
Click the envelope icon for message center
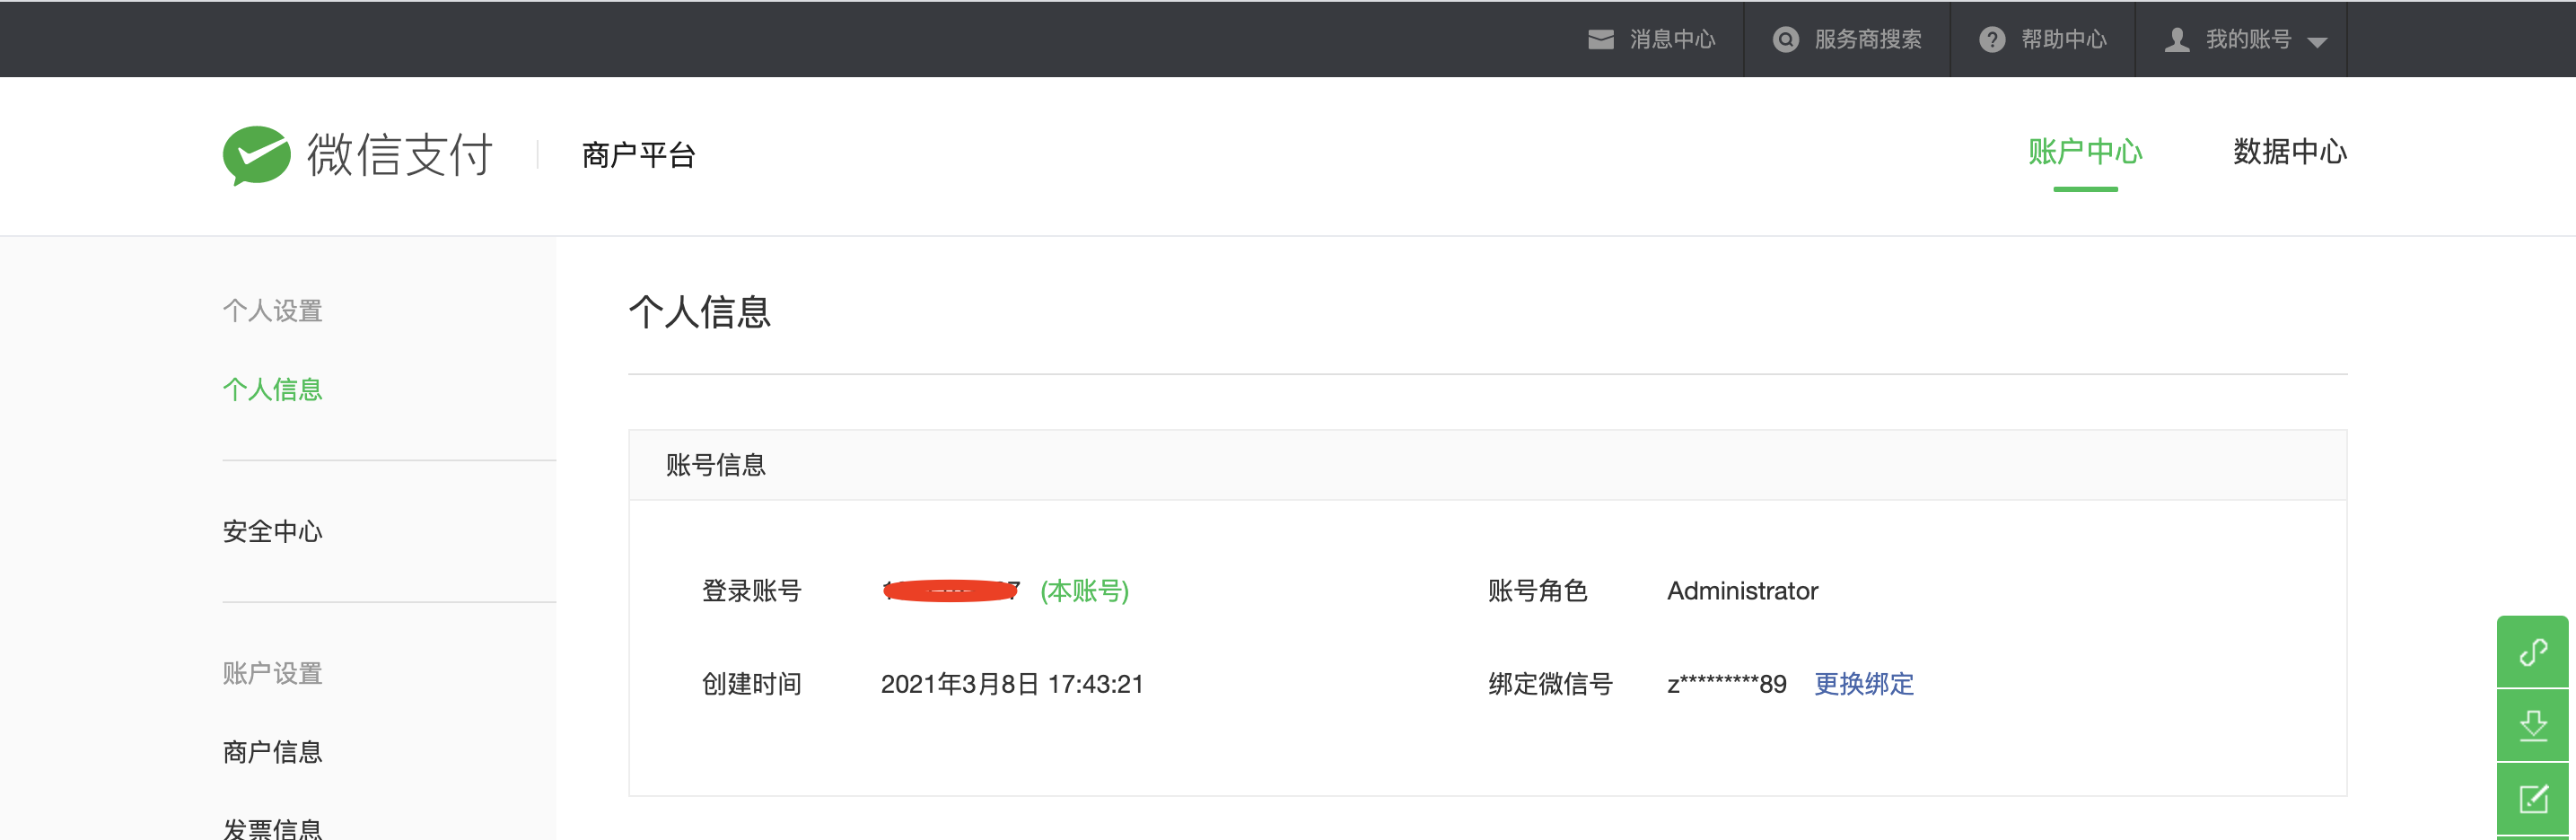(x=1601, y=40)
